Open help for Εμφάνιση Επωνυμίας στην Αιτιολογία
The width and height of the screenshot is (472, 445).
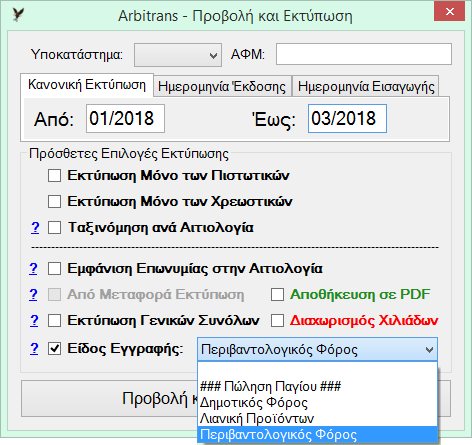pos(33,268)
